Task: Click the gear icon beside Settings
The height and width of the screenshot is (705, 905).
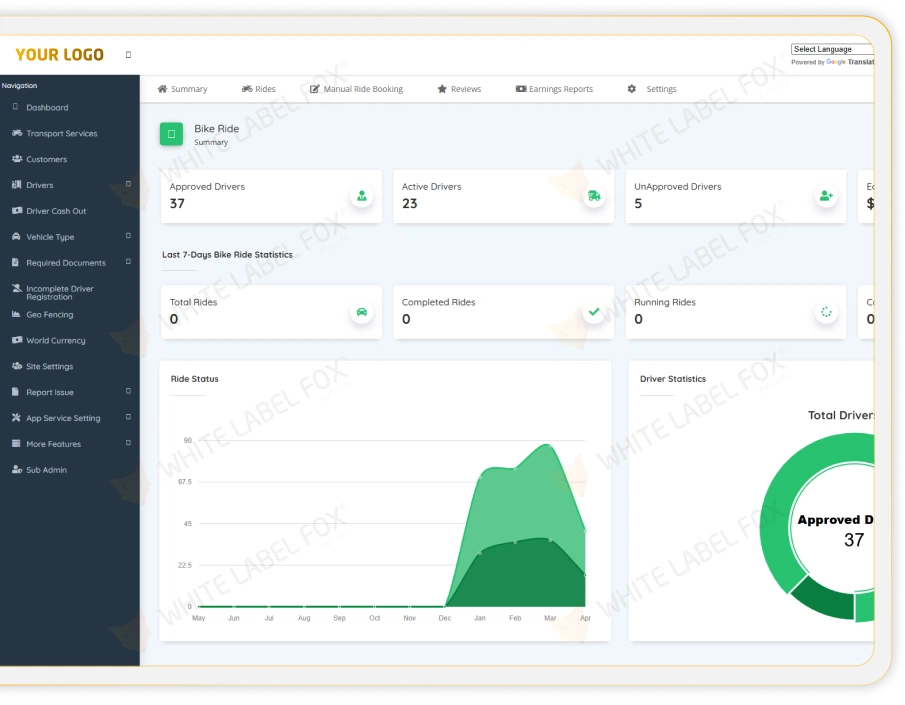Action: pos(632,89)
